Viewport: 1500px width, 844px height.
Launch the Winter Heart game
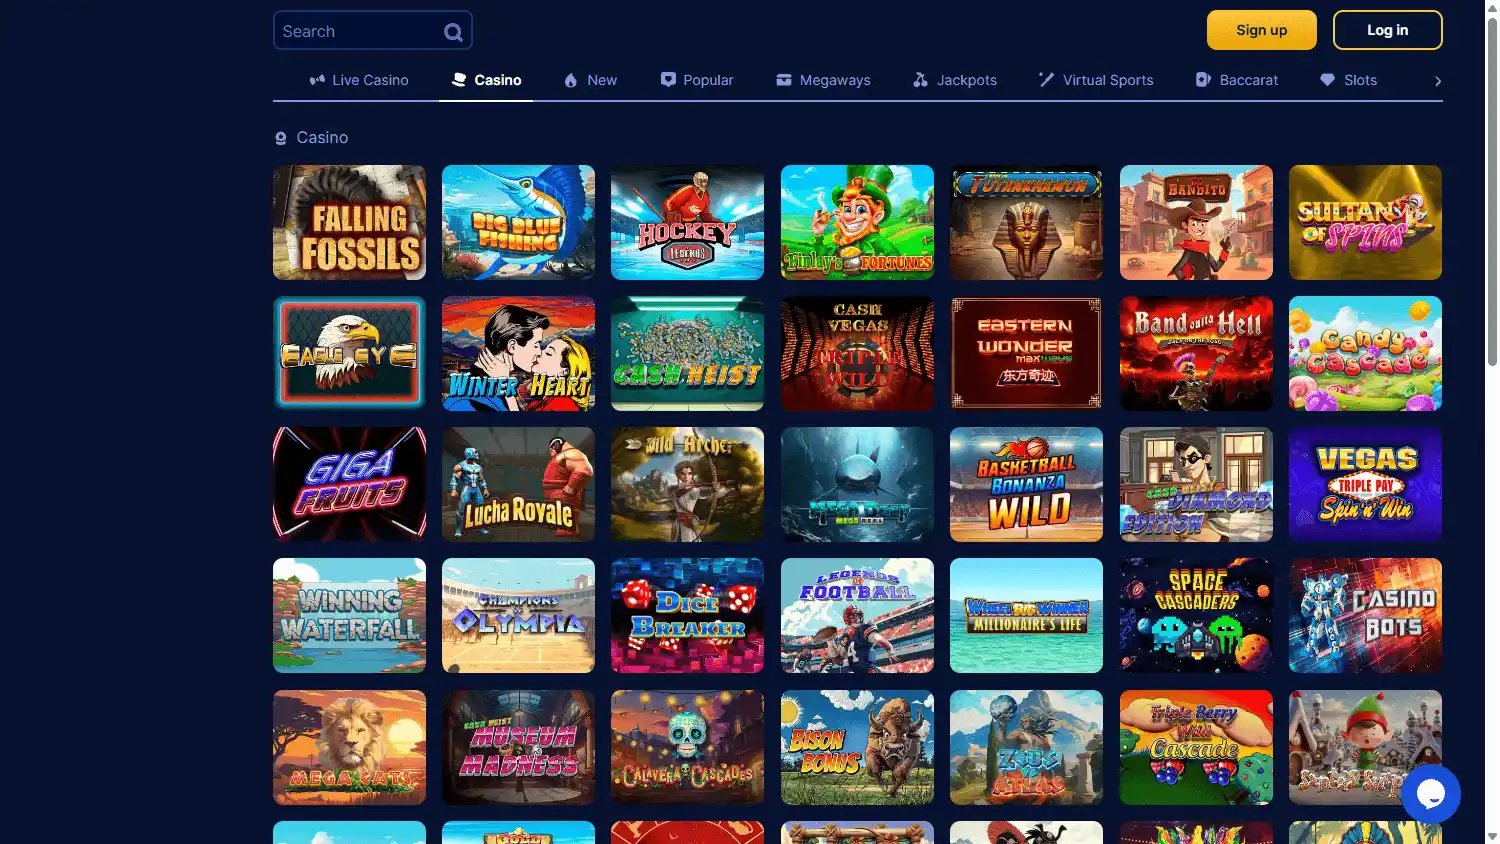point(518,353)
